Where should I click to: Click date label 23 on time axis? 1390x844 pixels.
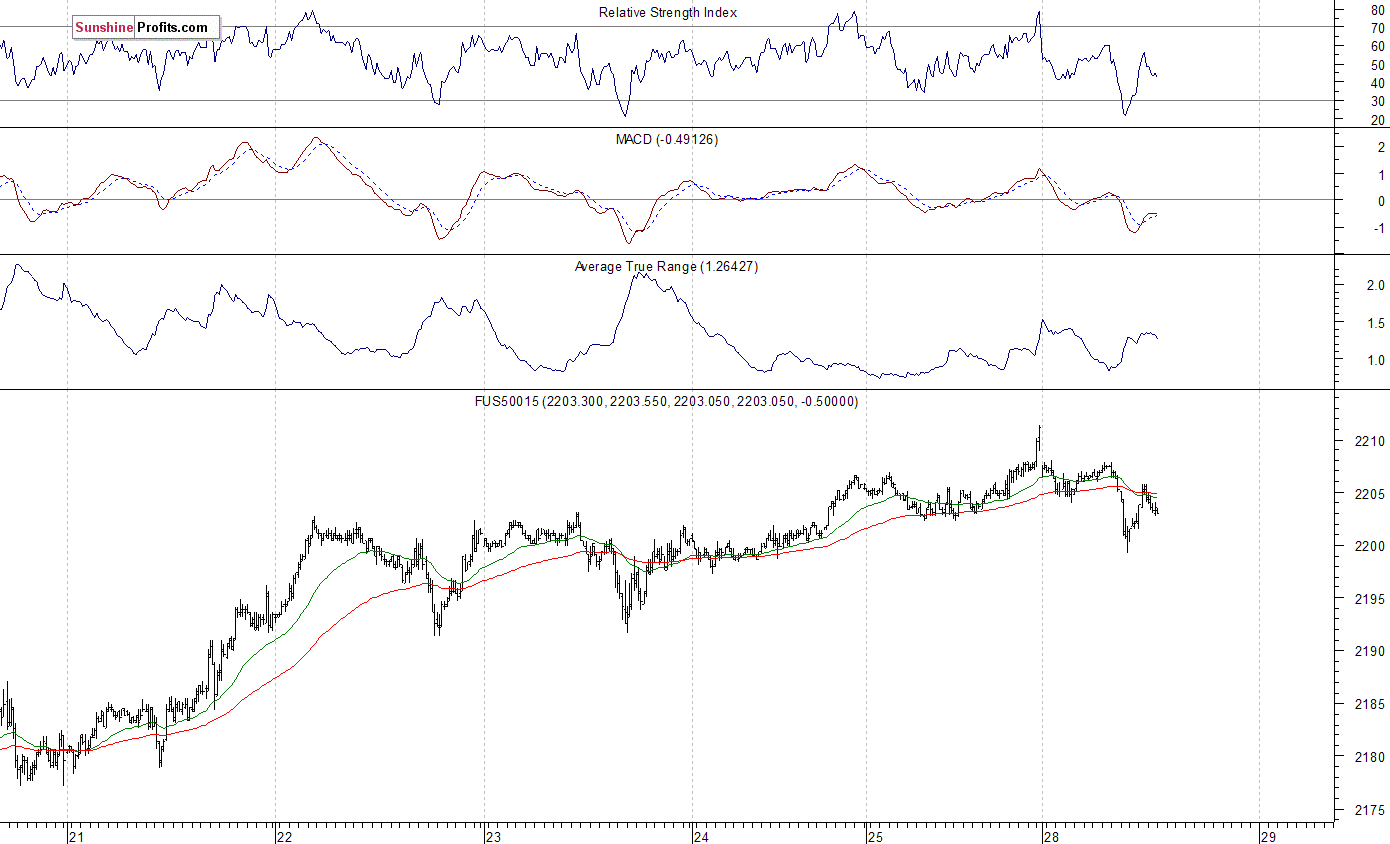493,836
